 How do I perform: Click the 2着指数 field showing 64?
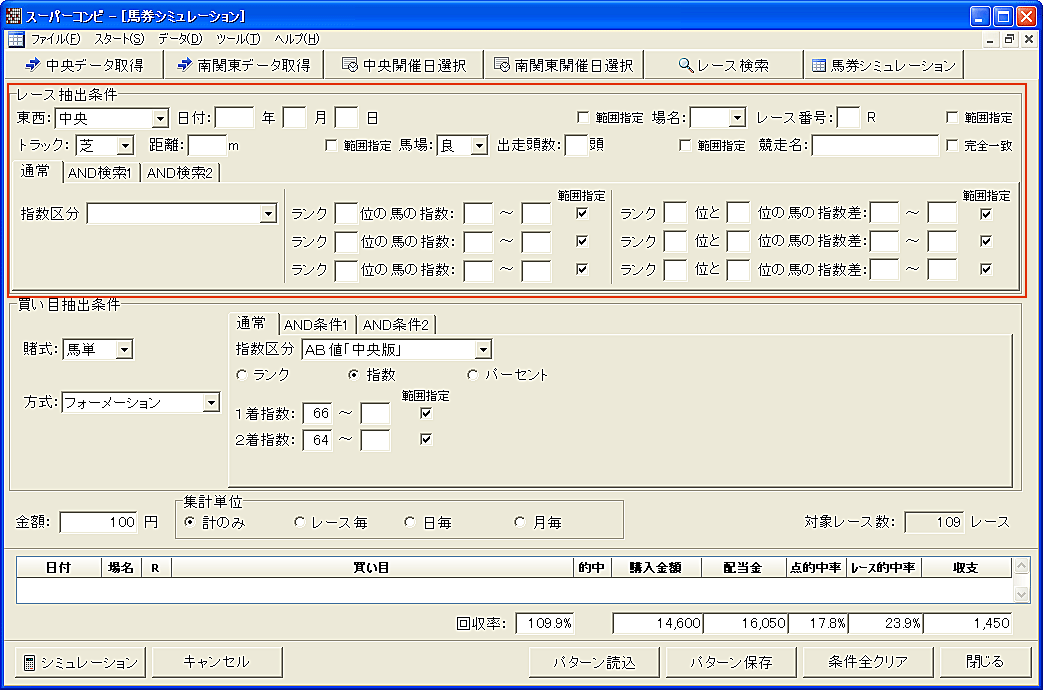317,440
